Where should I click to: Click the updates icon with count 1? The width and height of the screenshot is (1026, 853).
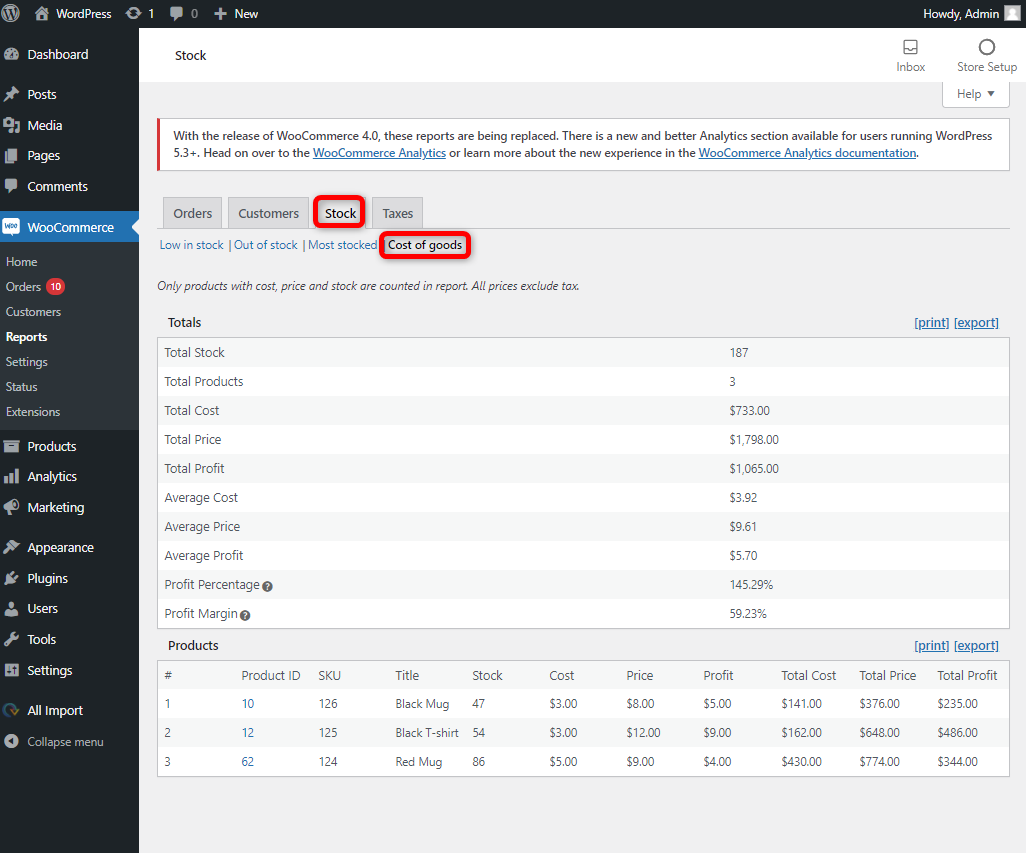click(x=133, y=13)
